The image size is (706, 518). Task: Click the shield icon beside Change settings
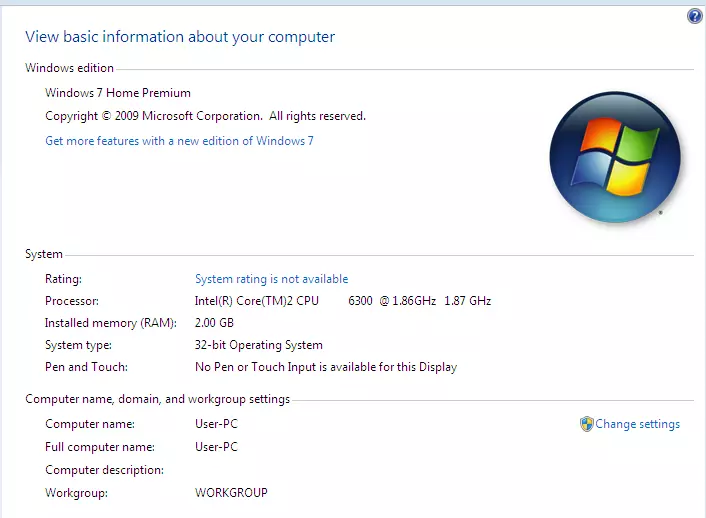coord(586,424)
